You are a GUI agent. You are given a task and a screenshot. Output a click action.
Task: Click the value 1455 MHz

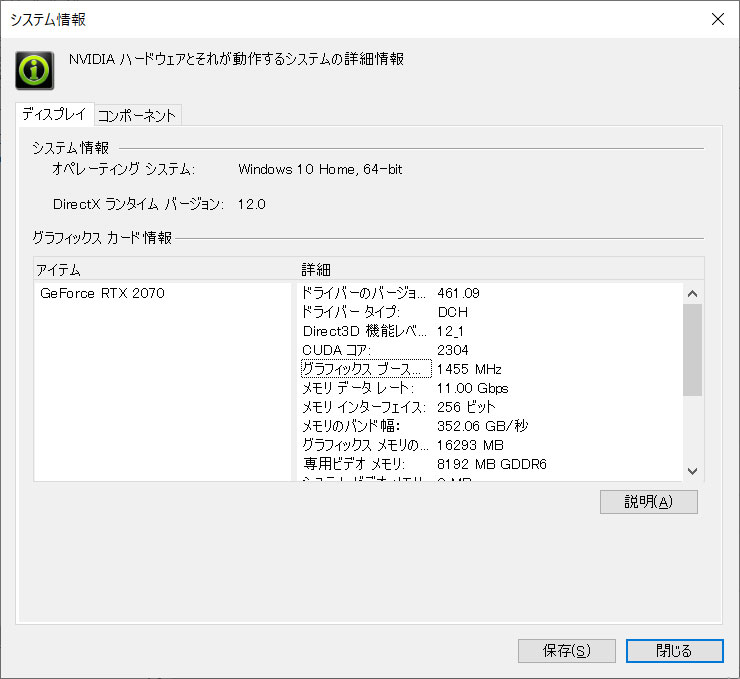469,369
